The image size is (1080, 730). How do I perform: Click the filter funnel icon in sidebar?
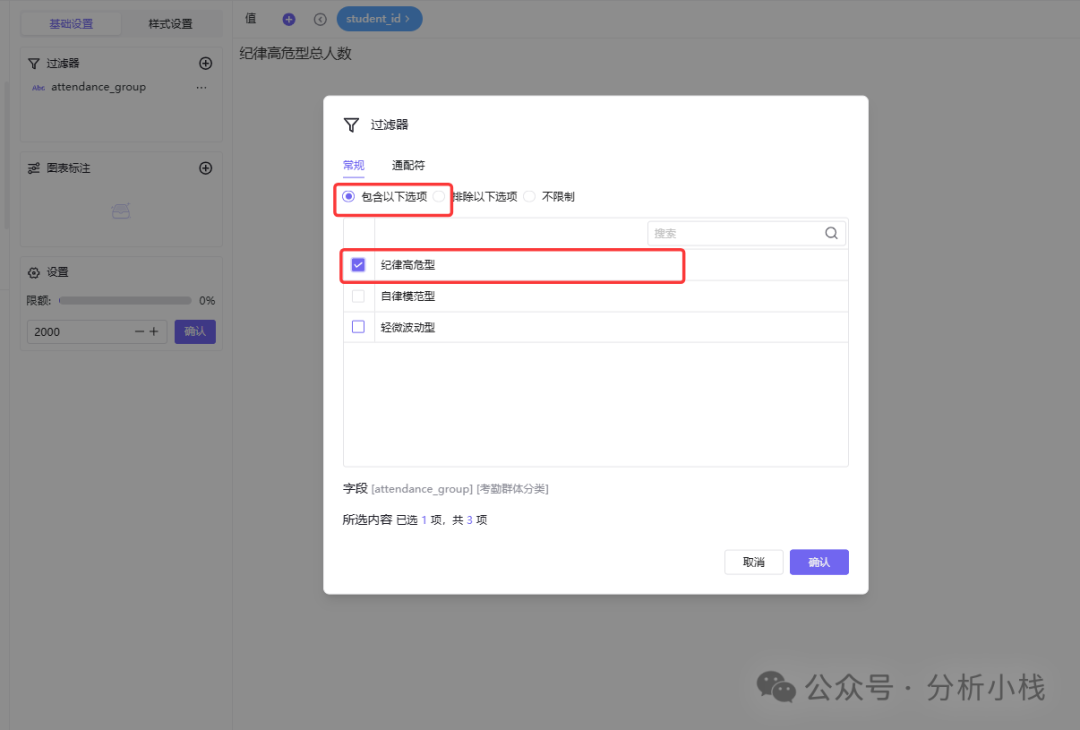[x=33, y=63]
